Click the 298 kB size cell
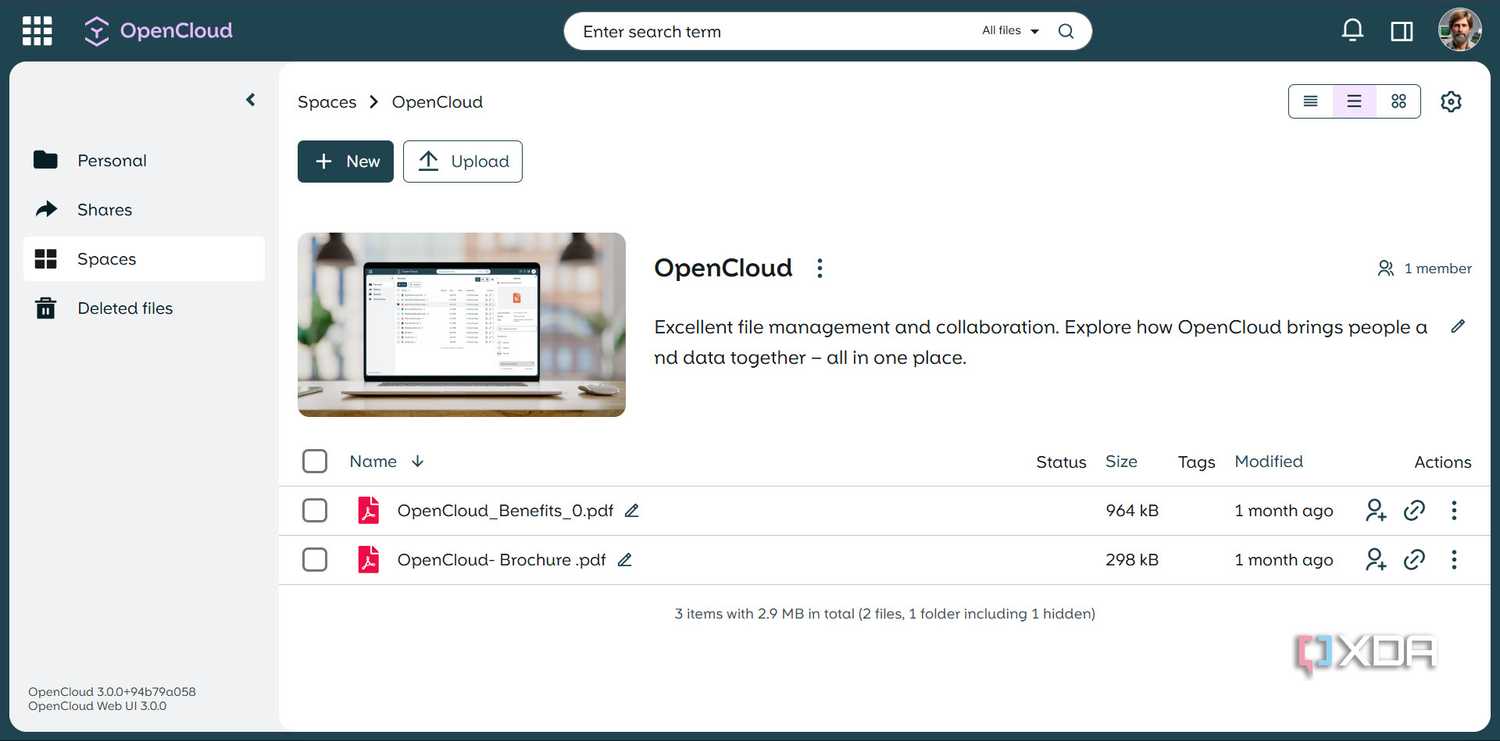This screenshot has height=741, width=1500. (x=1132, y=560)
